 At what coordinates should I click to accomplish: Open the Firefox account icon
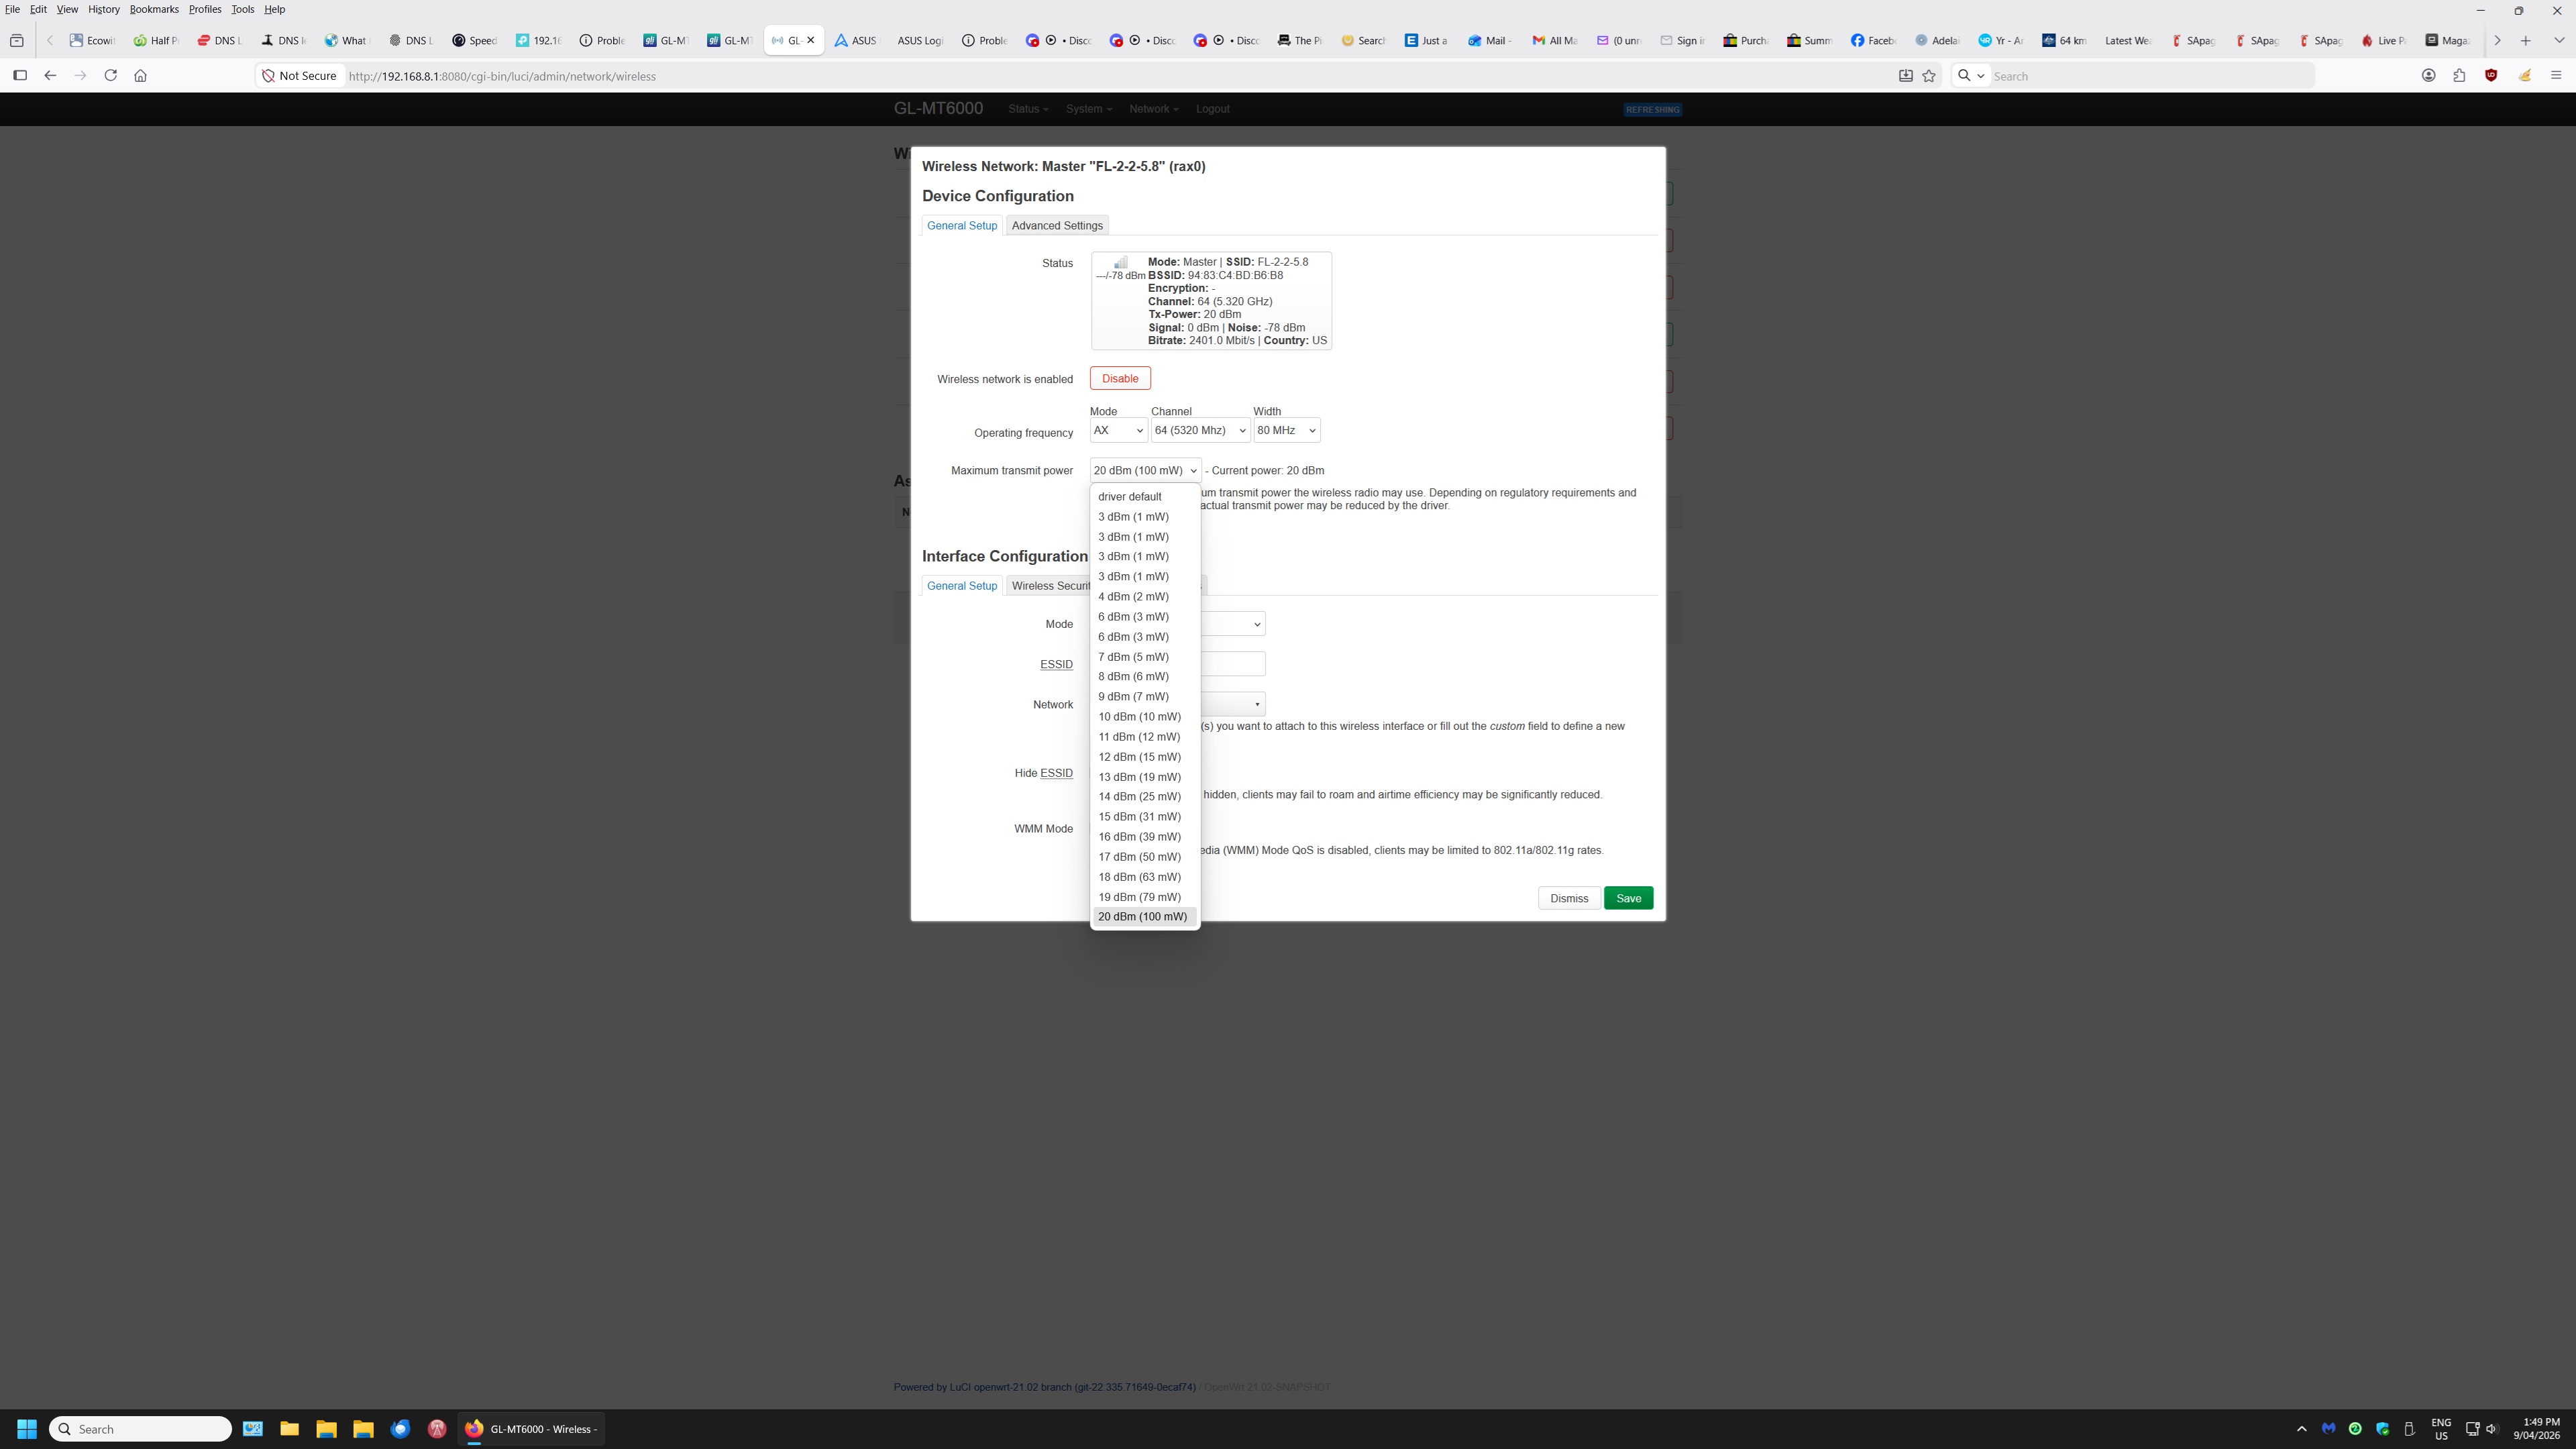tap(2428, 76)
